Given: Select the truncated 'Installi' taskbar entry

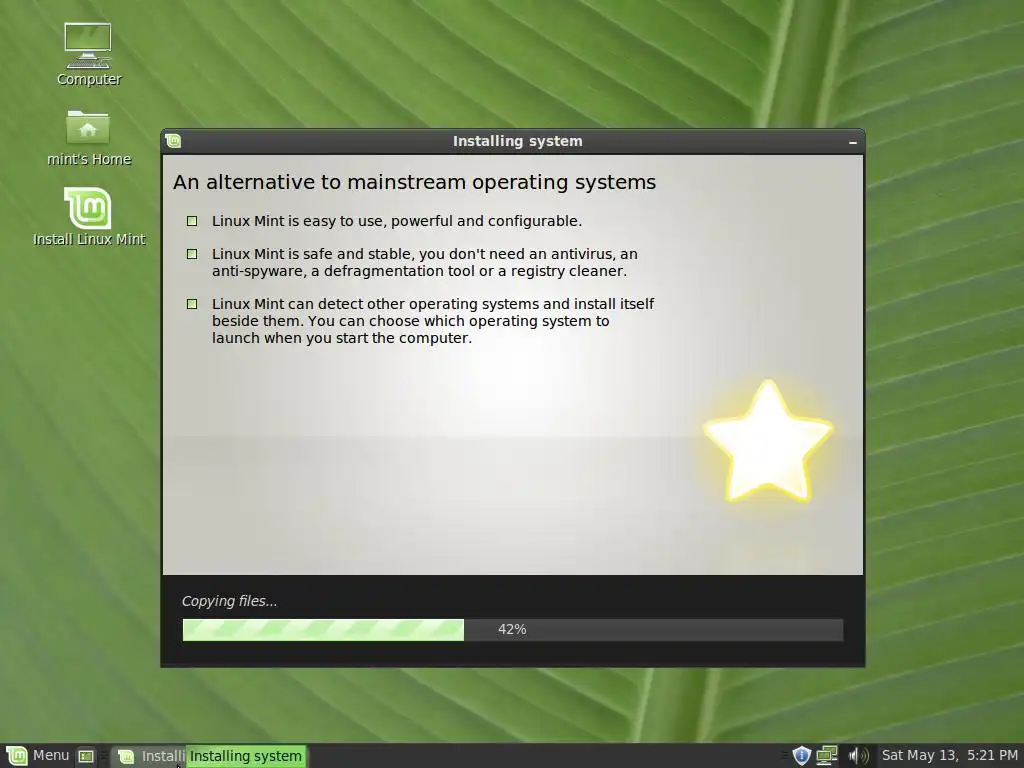Looking at the screenshot, I should pos(150,756).
